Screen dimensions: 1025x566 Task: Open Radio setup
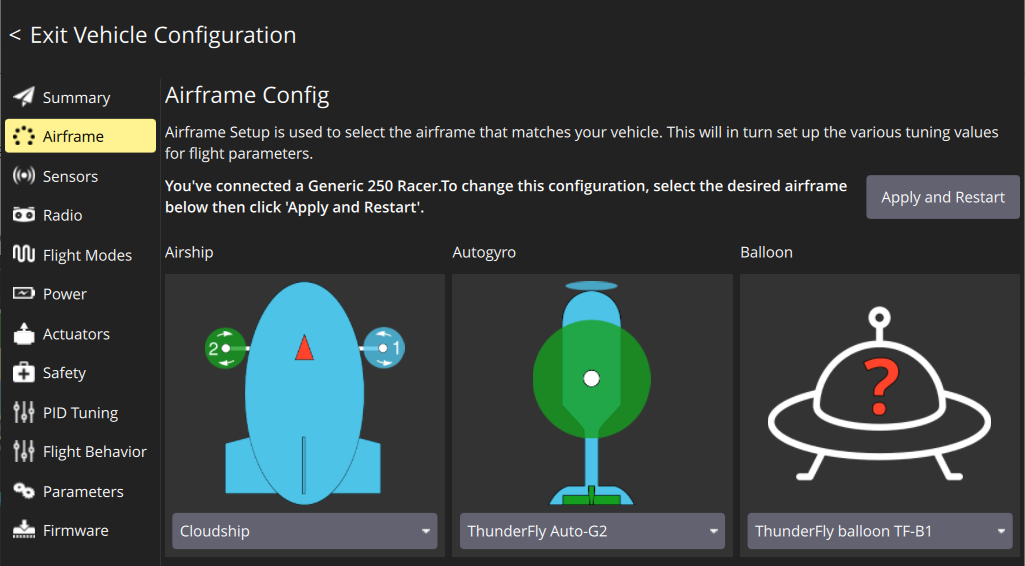[80, 215]
